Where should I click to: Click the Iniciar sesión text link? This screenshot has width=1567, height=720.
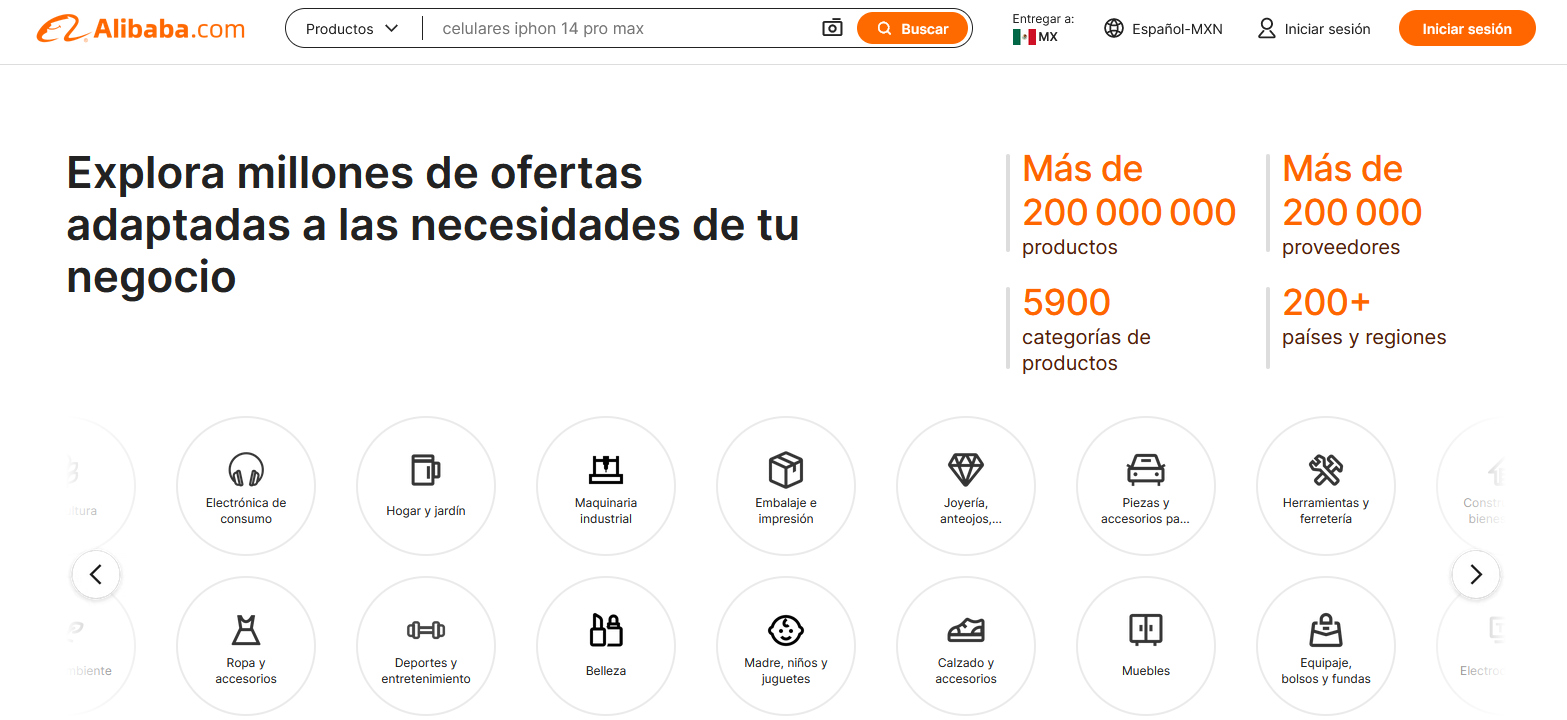[1327, 29]
